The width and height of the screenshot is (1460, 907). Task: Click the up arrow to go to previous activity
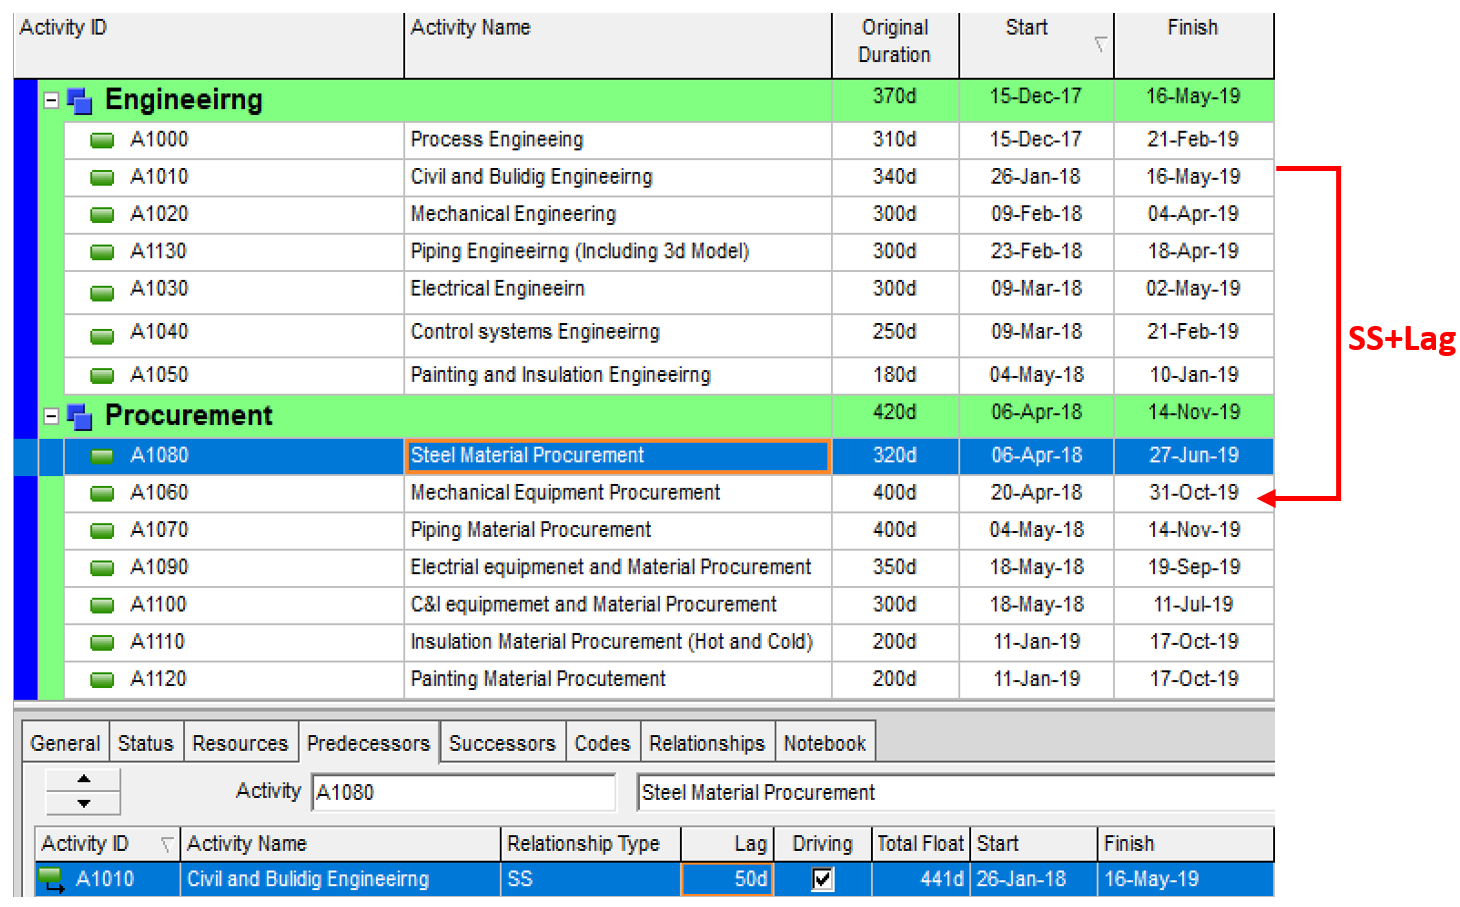pos(83,781)
